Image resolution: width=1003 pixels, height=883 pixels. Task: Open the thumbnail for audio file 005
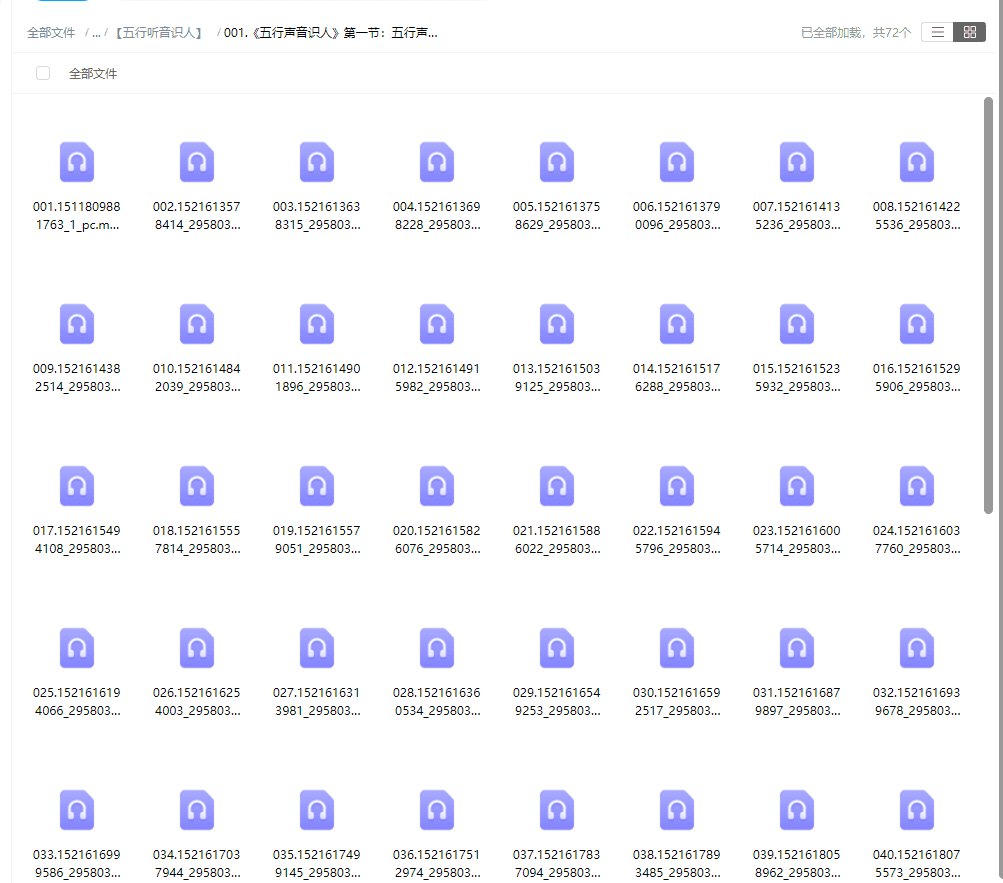pos(556,161)
